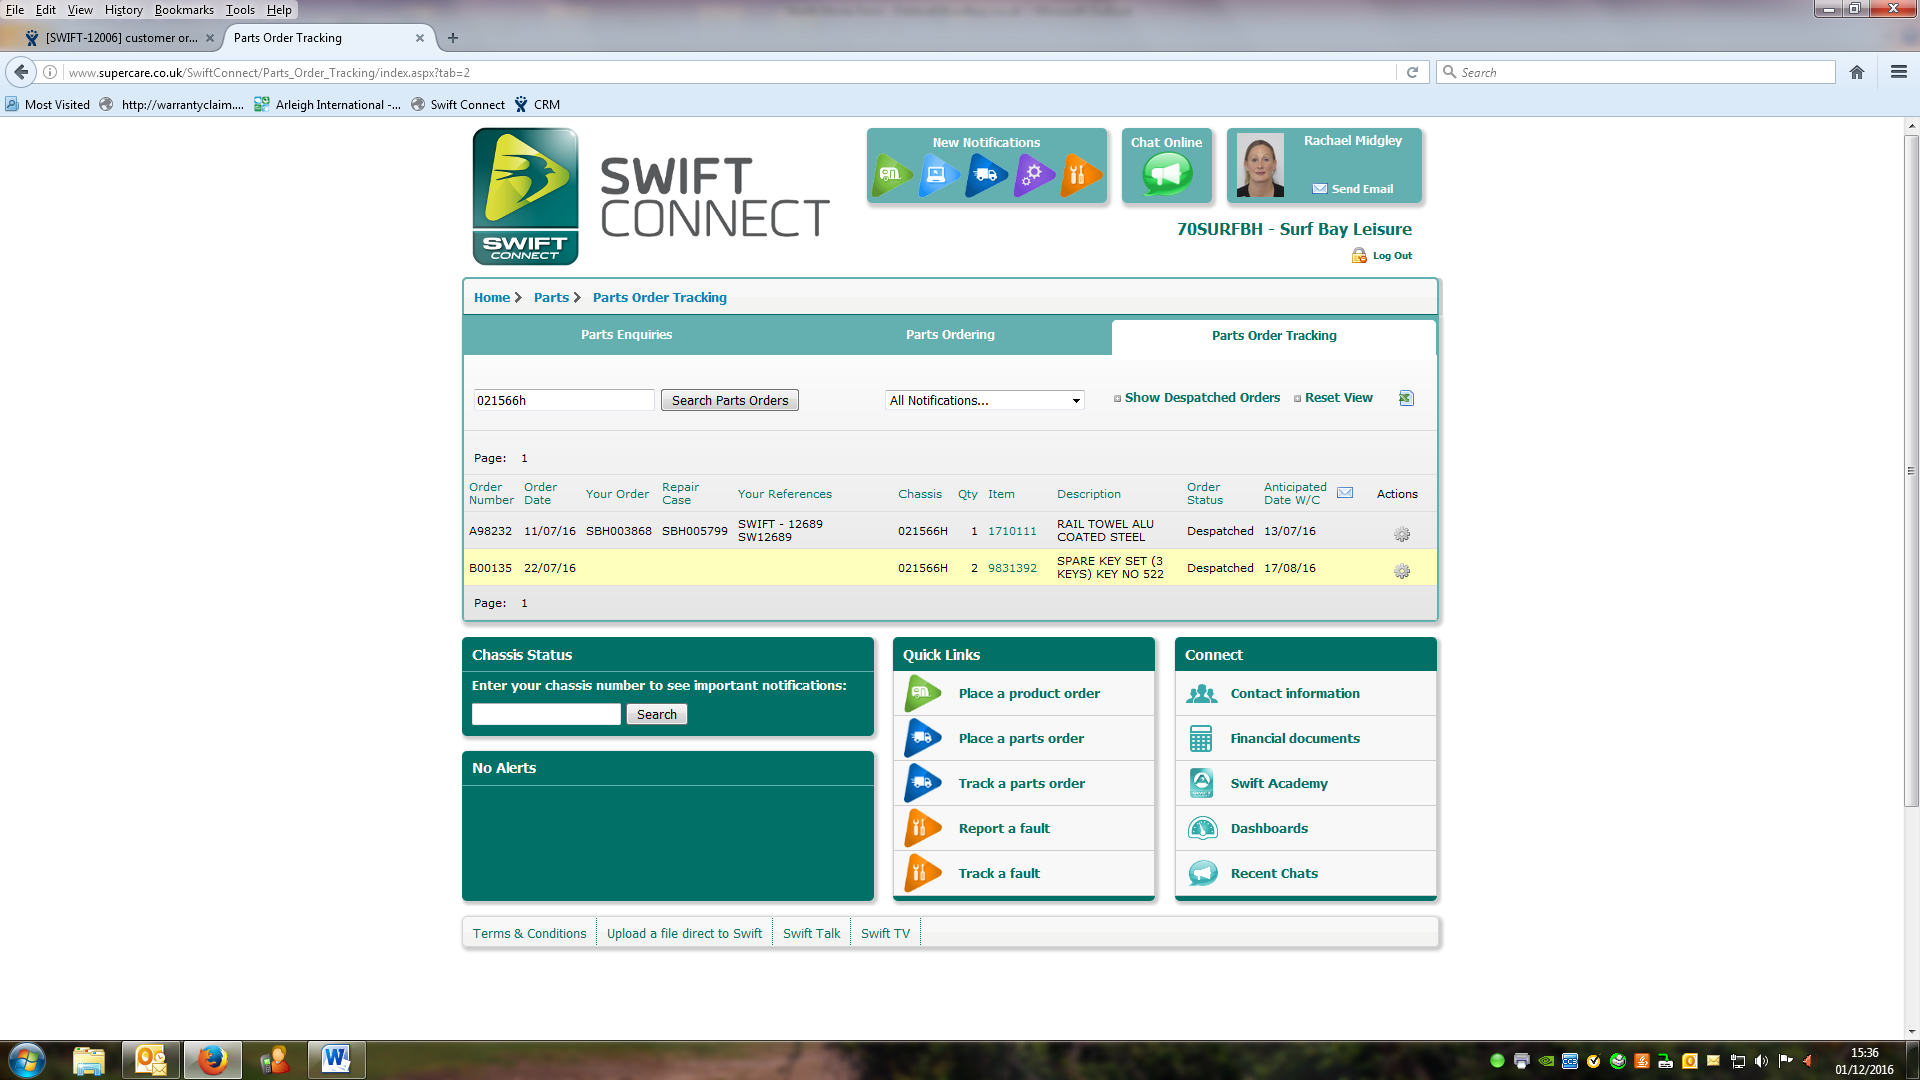The width and height of the screenshot is (1920, 1080).
Task: Click the page vertical scrollbar
Action: (1911, 470)
